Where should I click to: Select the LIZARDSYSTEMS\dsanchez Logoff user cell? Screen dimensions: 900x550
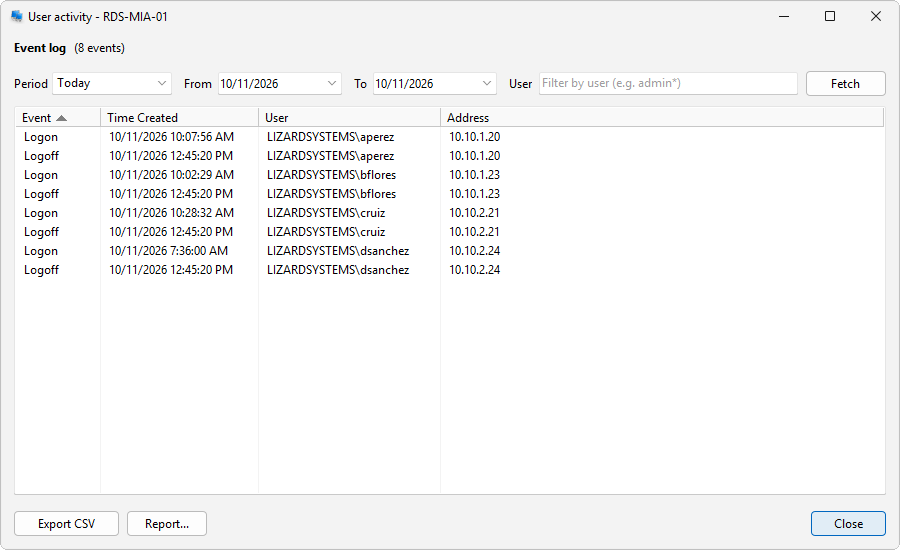(338, 269)
